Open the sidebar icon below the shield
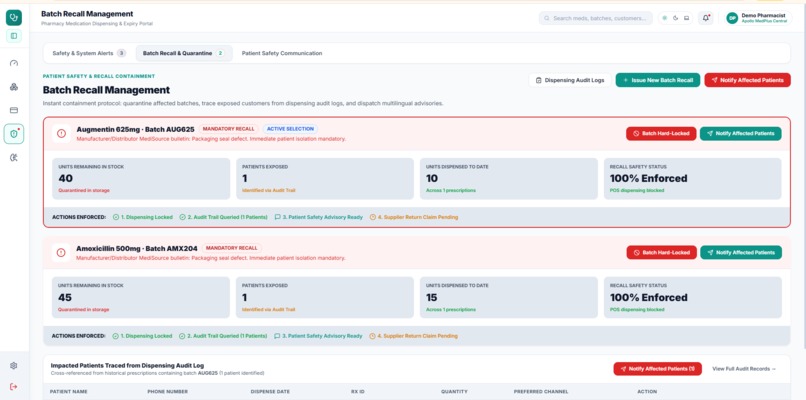This screenshot has width=806, height=400. click(x=14, y=157)
